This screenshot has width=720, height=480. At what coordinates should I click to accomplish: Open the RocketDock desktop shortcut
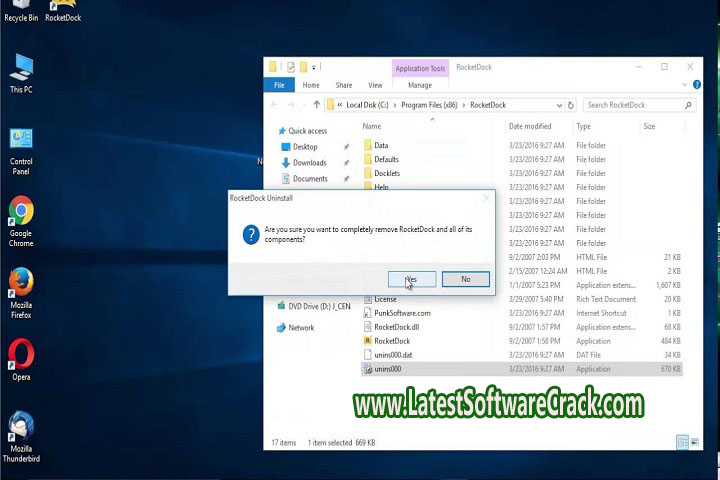(63, 11)
